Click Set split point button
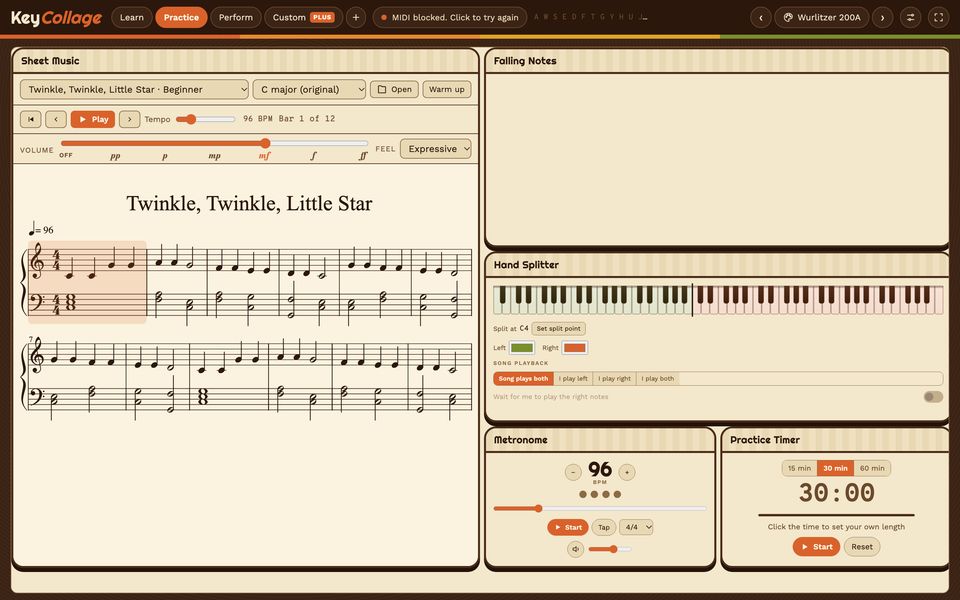960x600 pixels. tap(558, 329)
